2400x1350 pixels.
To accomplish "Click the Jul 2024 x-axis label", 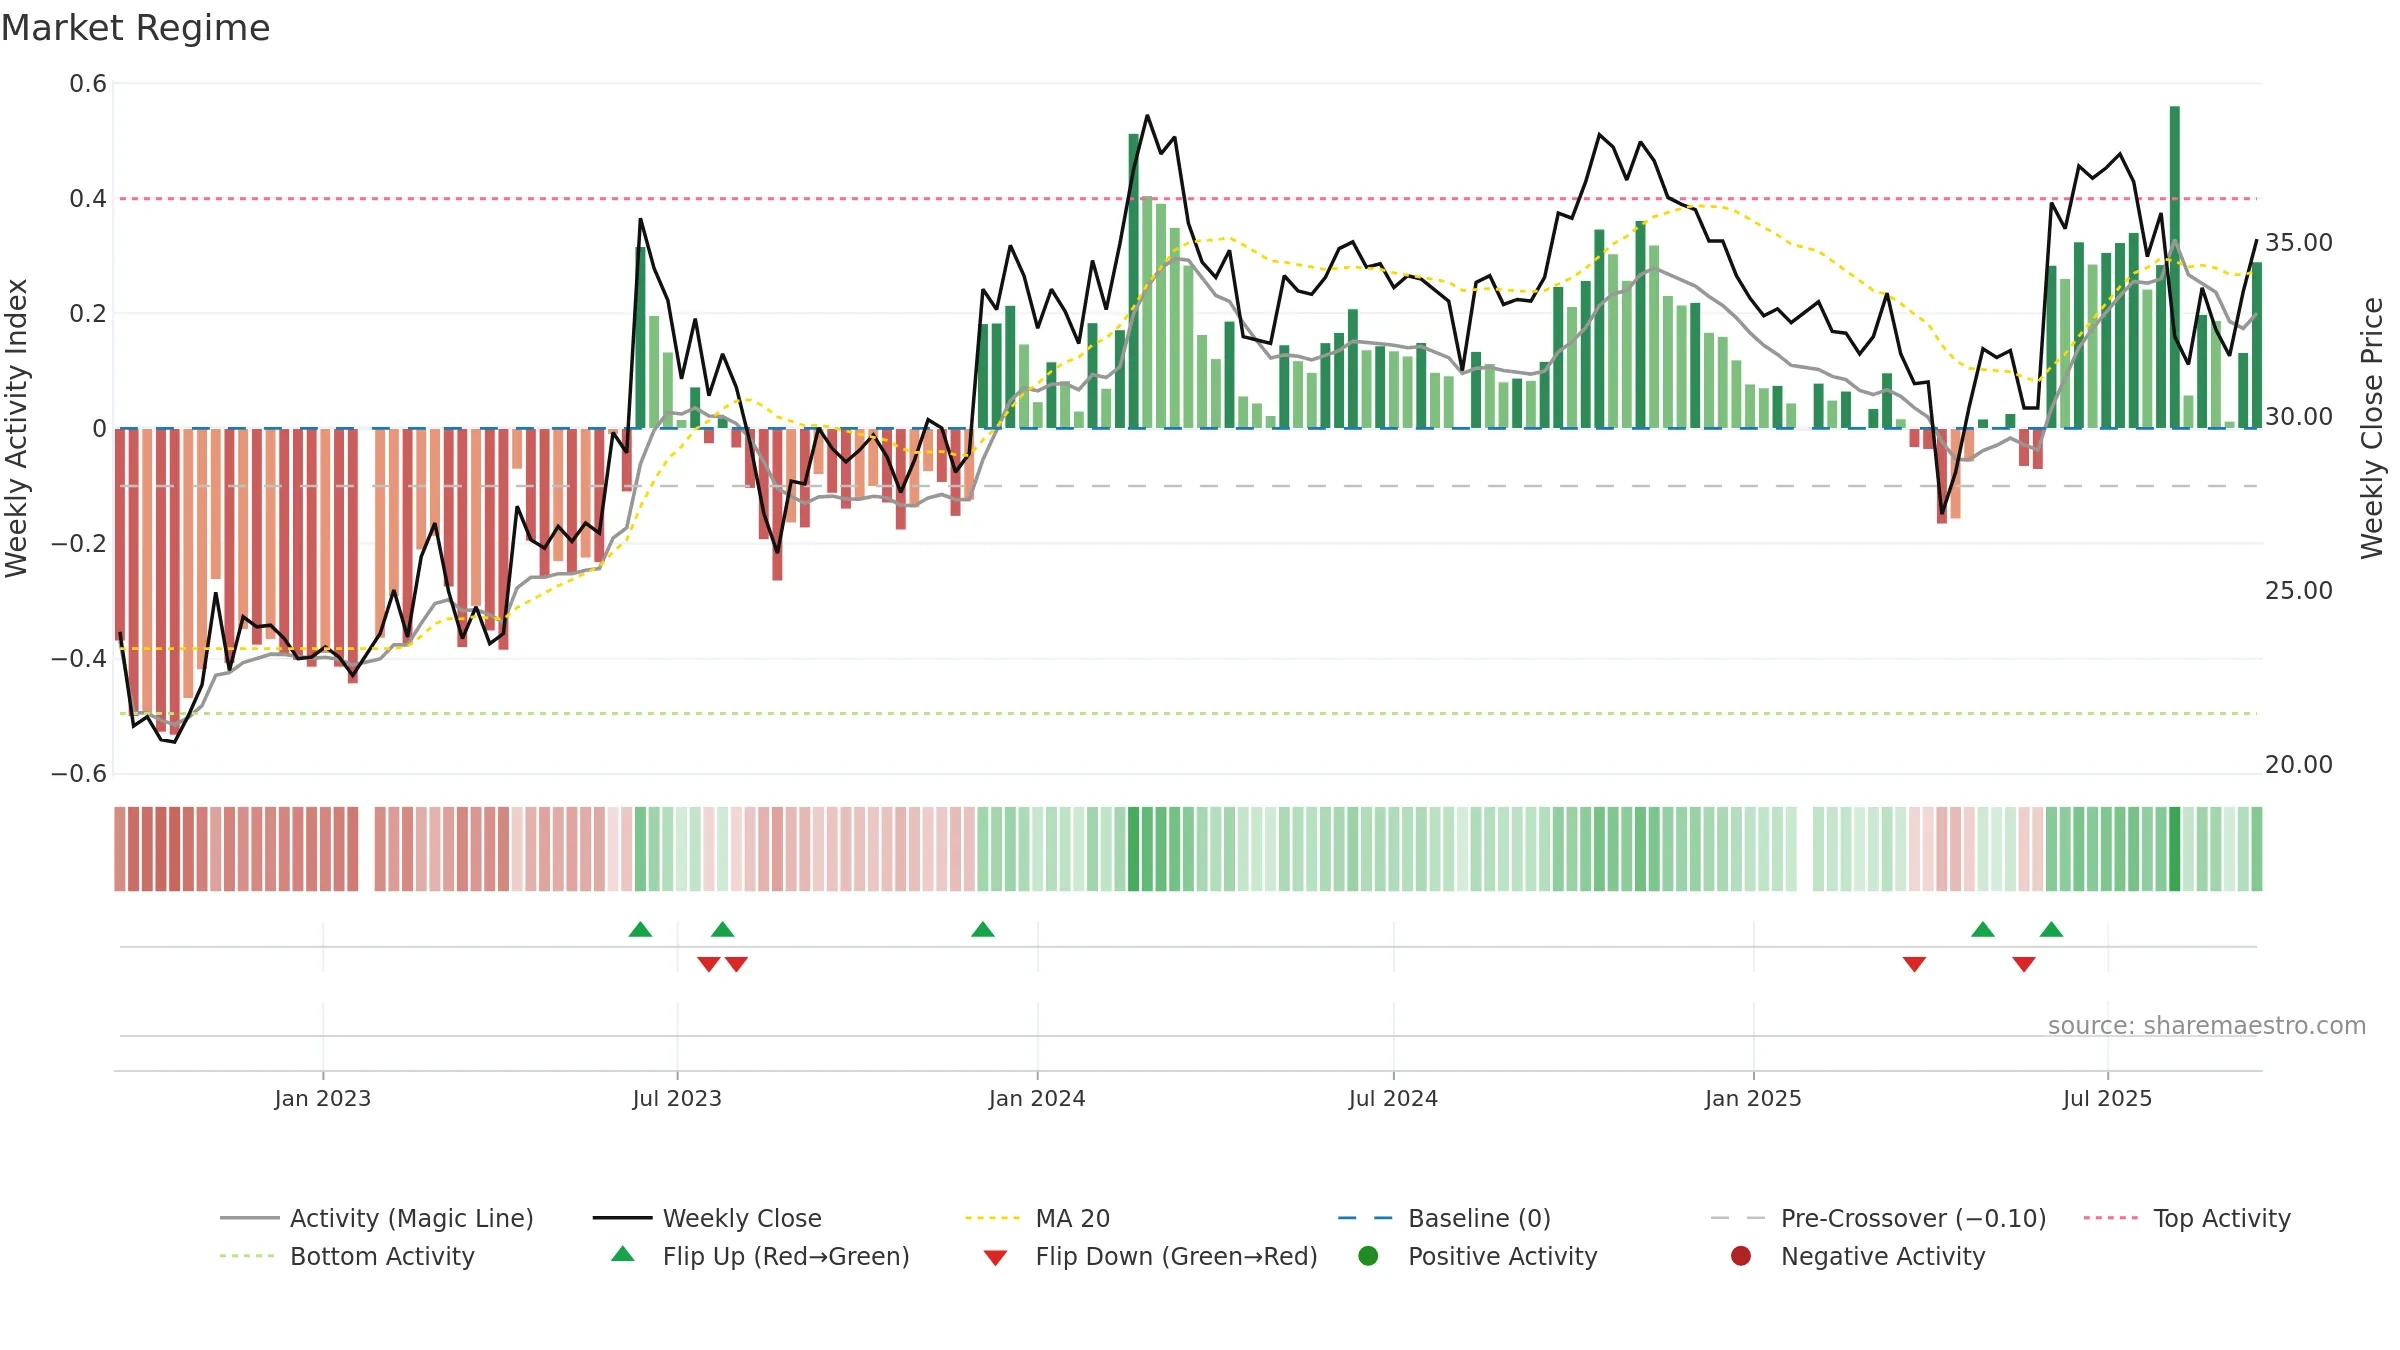I will click(x=1393, y=1099).
